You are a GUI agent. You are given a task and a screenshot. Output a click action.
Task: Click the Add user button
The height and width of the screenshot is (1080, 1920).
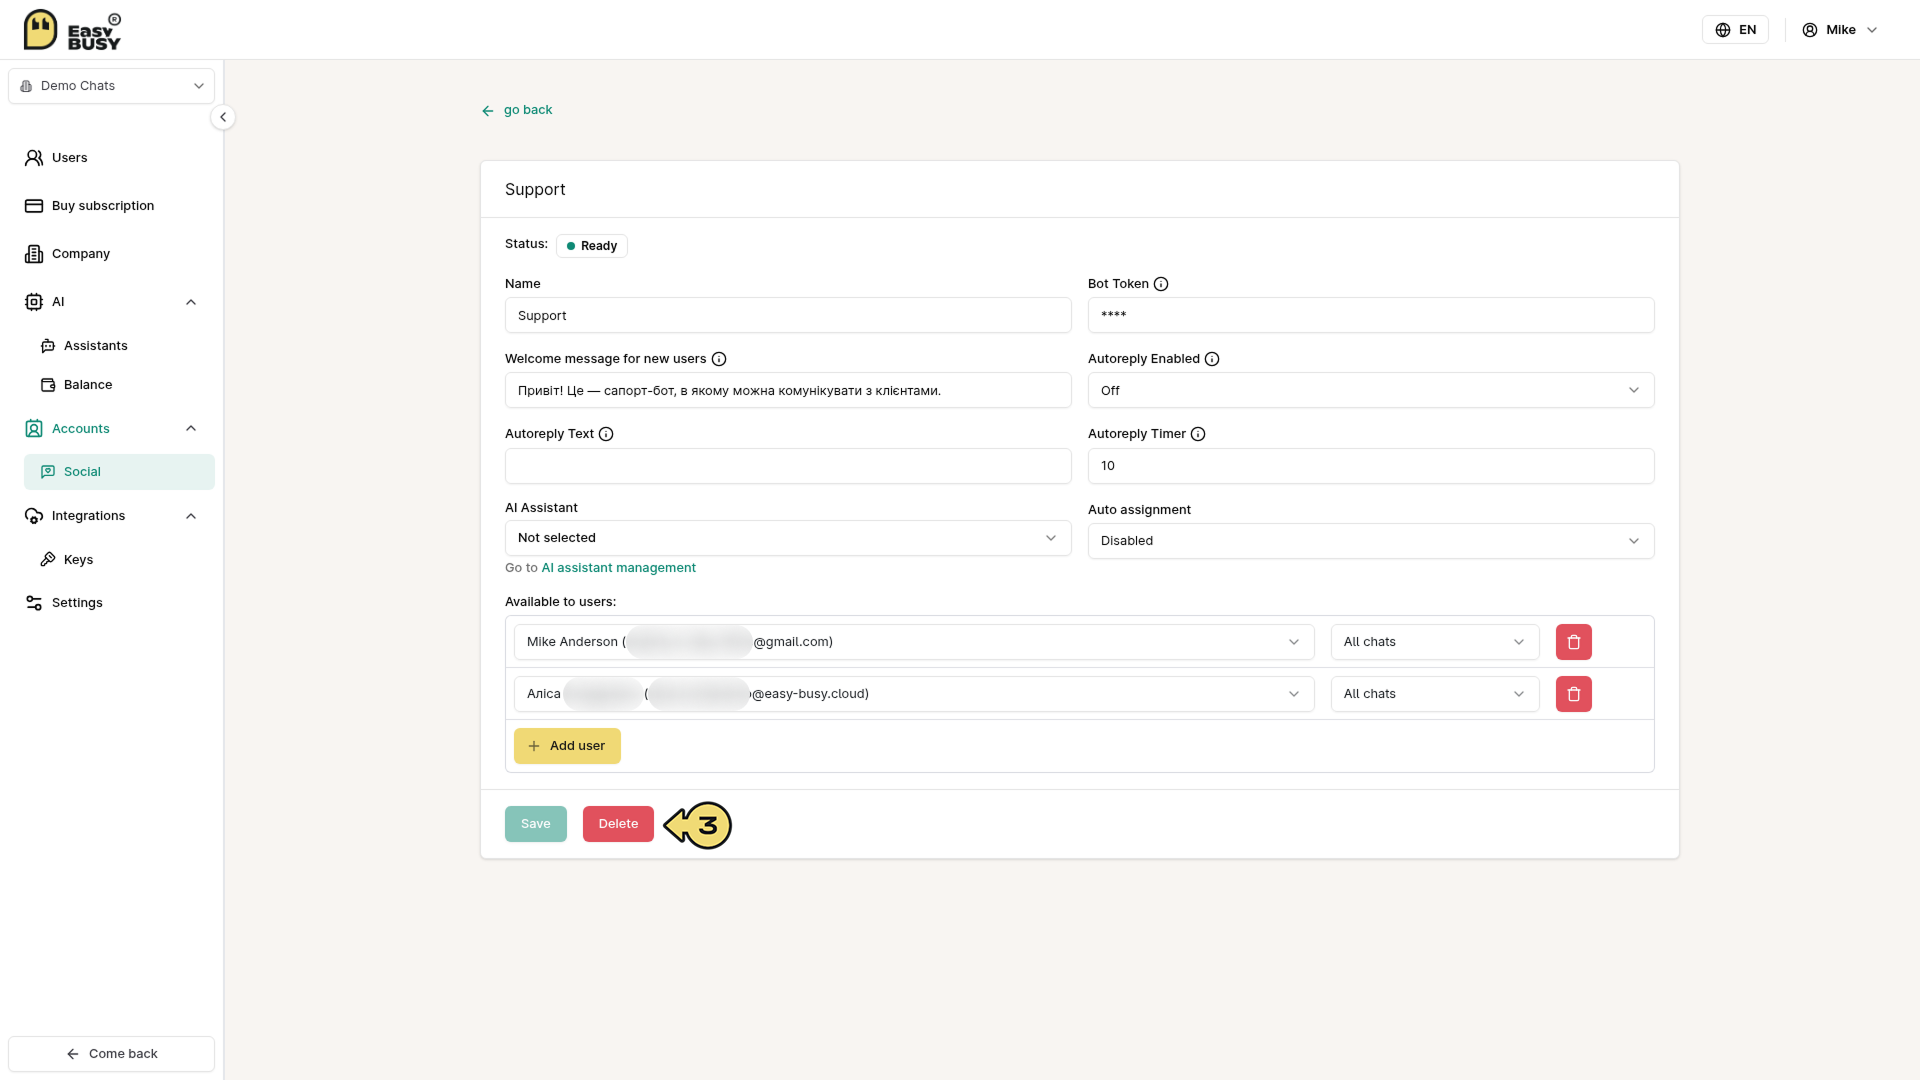click(x=567, y=746)
